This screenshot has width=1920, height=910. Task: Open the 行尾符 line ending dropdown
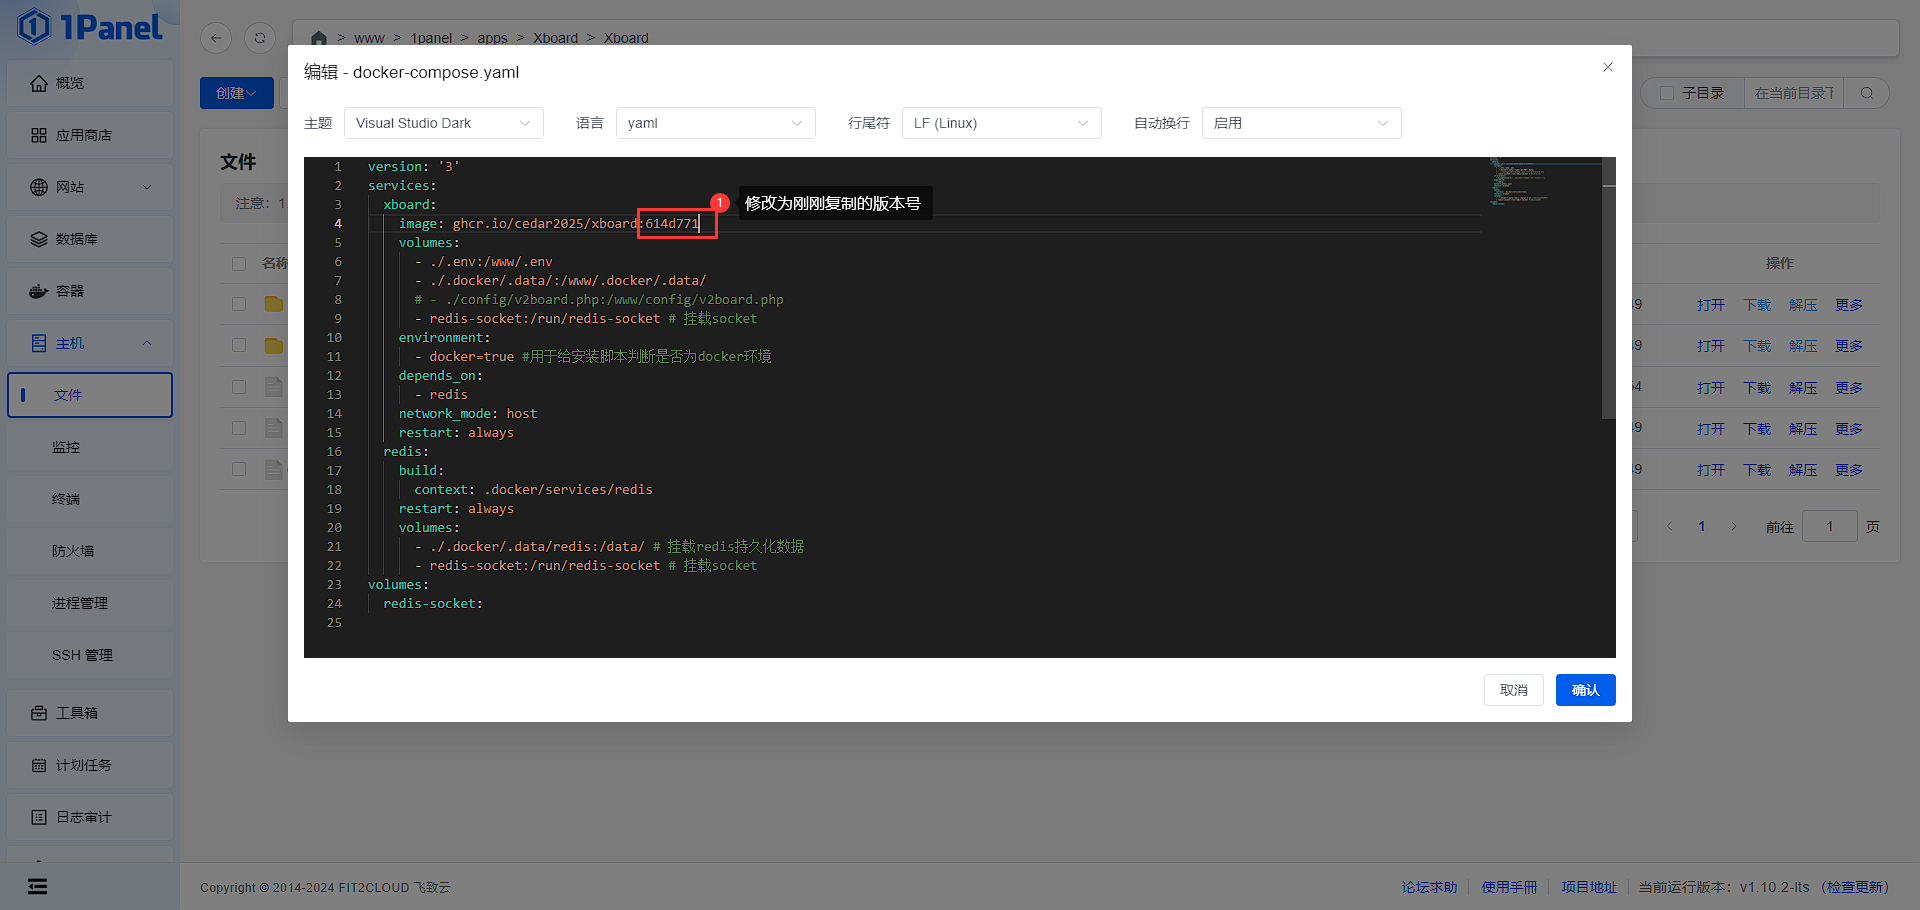(x=1001, y=123)
